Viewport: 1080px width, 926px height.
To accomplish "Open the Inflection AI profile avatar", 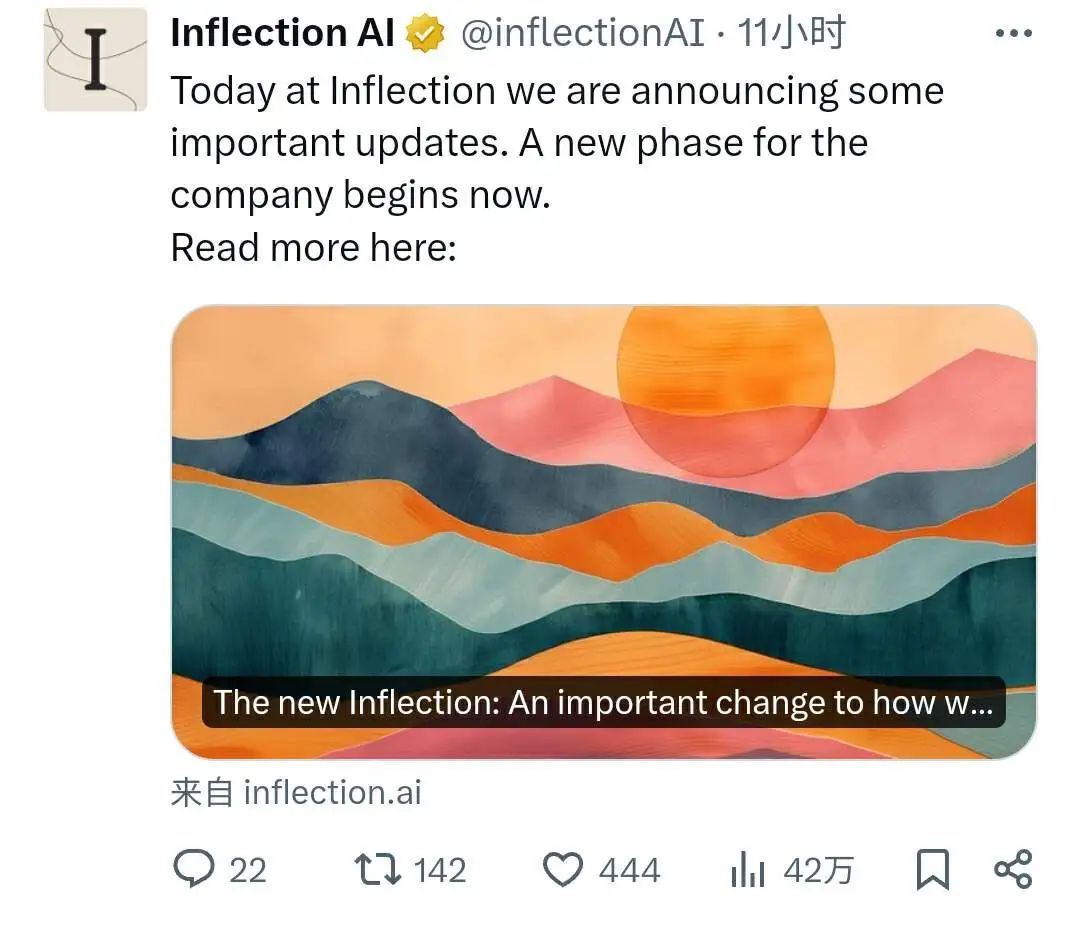I will (x=95, y=59).
